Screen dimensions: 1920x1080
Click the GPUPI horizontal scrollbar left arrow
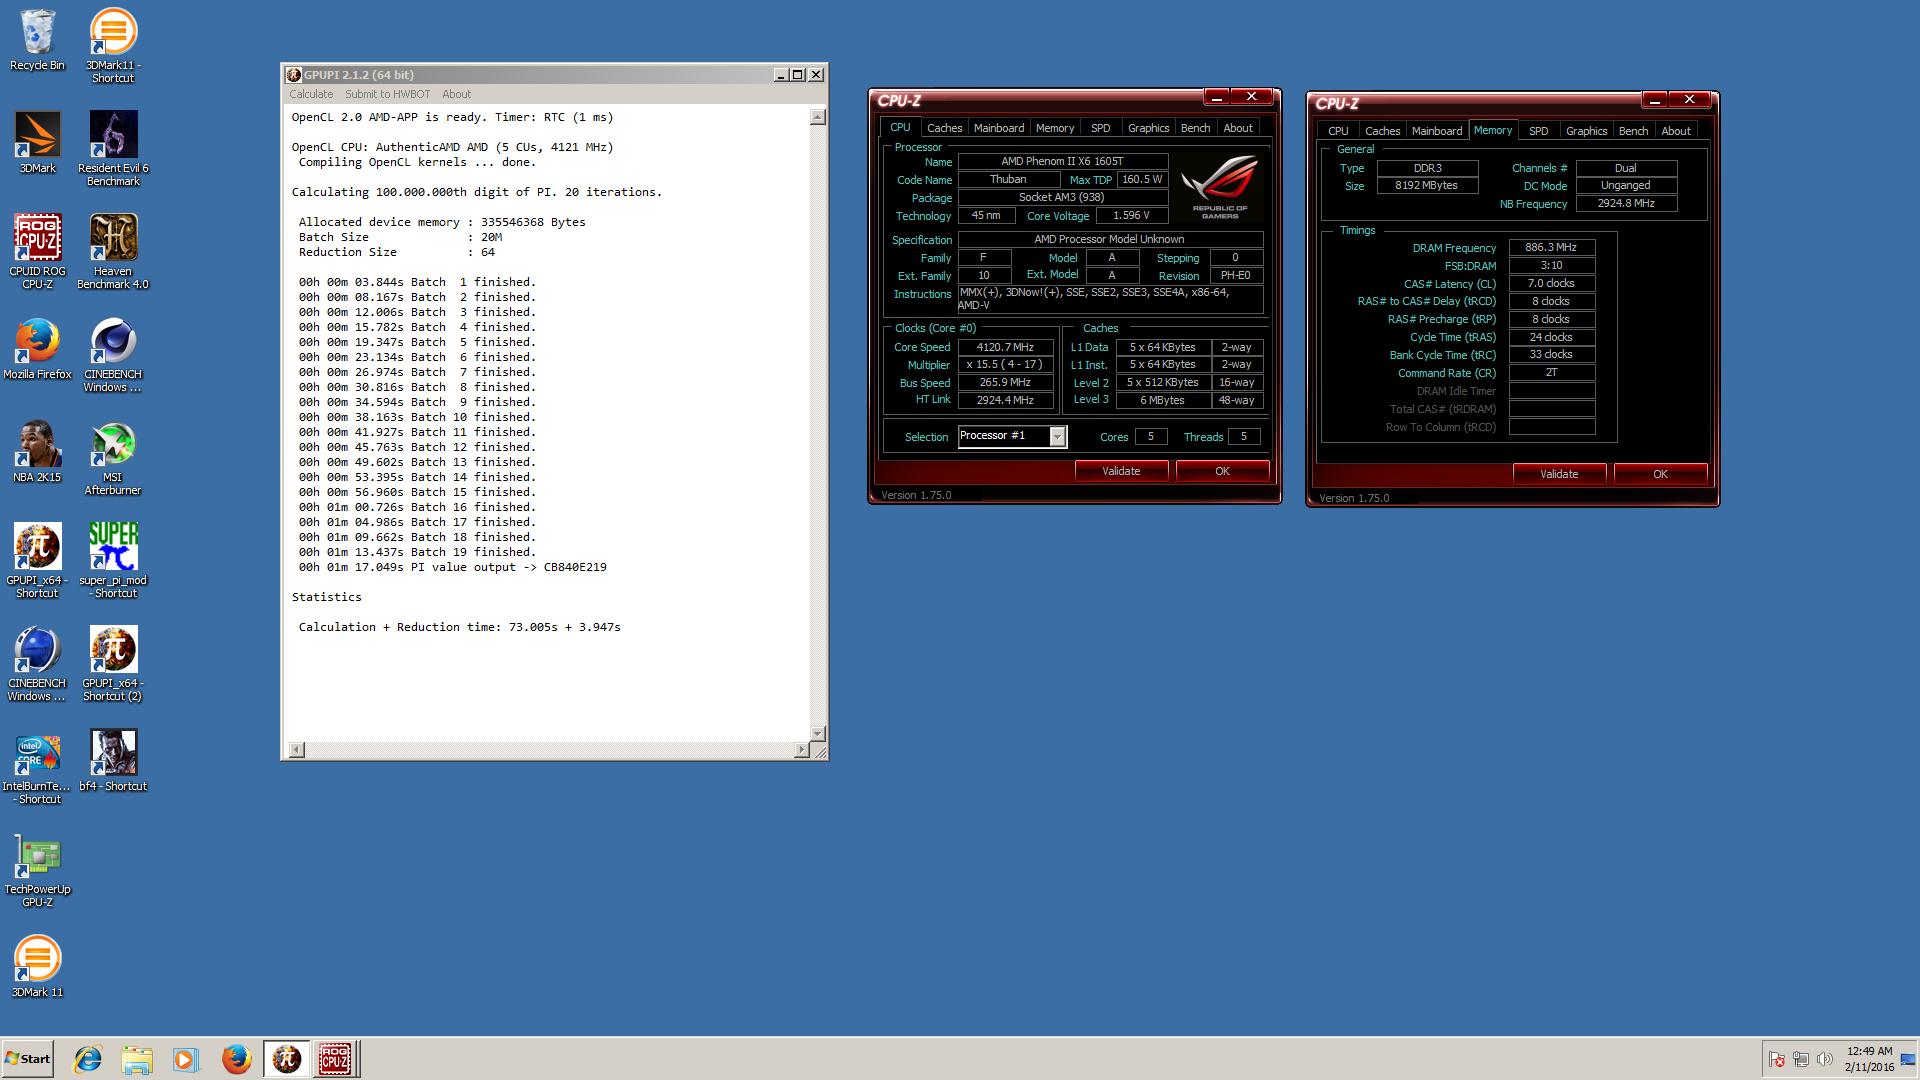coord(296,750)
